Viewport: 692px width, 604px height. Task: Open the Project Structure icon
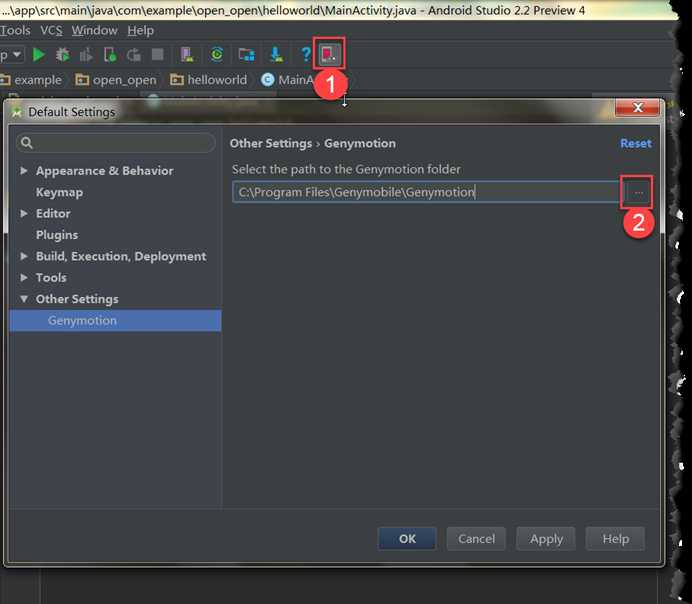pyautogui.click(x=246, y=55)
